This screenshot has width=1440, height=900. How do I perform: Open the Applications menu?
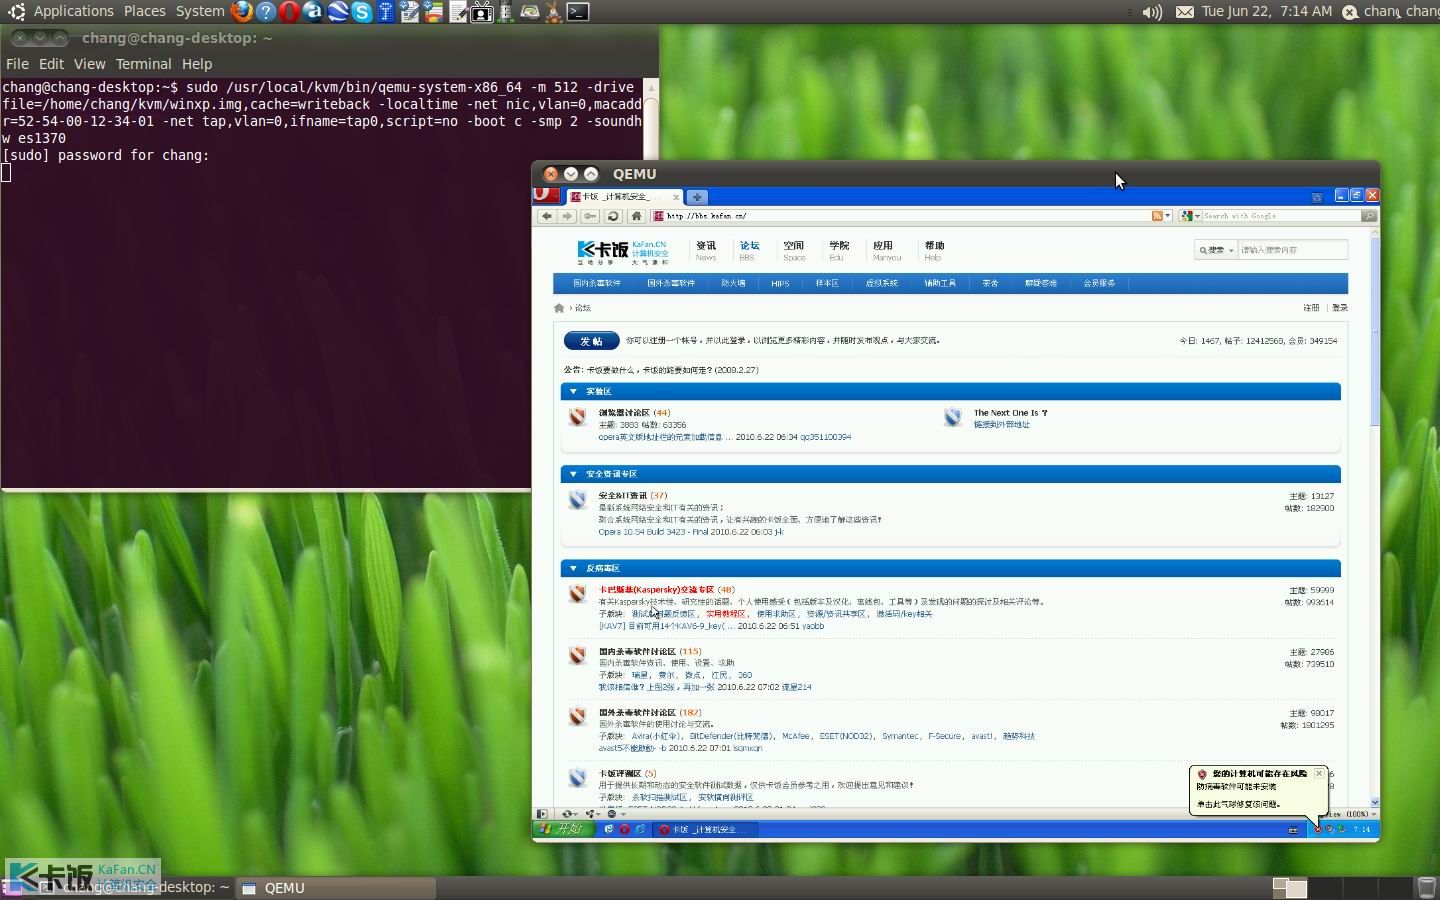[74, 12]
